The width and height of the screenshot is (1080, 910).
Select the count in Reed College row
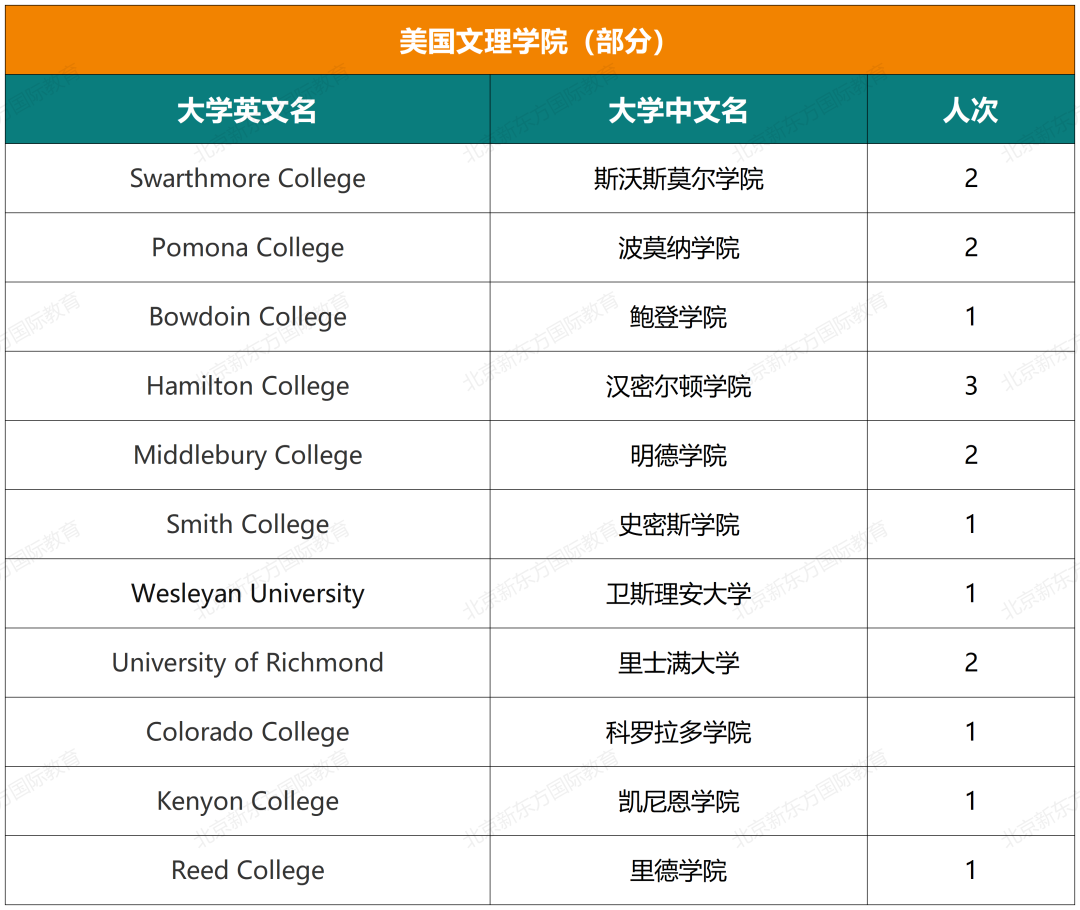[x=970, y=870]
